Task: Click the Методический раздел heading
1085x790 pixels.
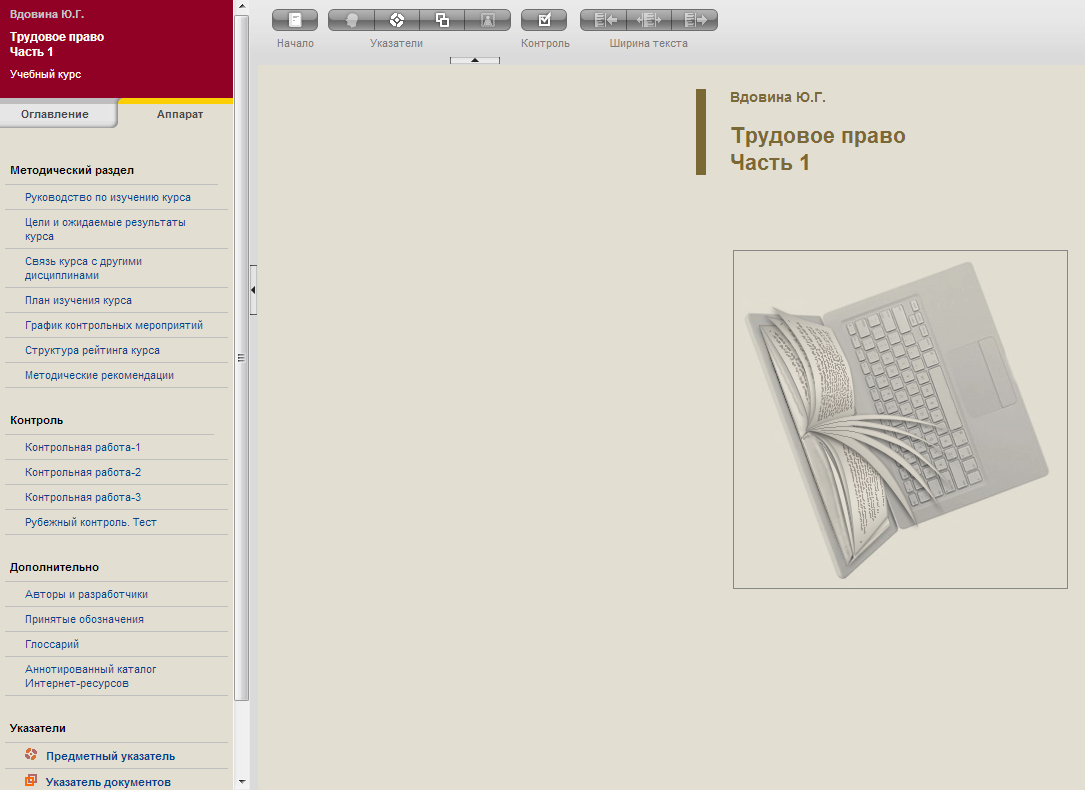Action: (72, 170)
